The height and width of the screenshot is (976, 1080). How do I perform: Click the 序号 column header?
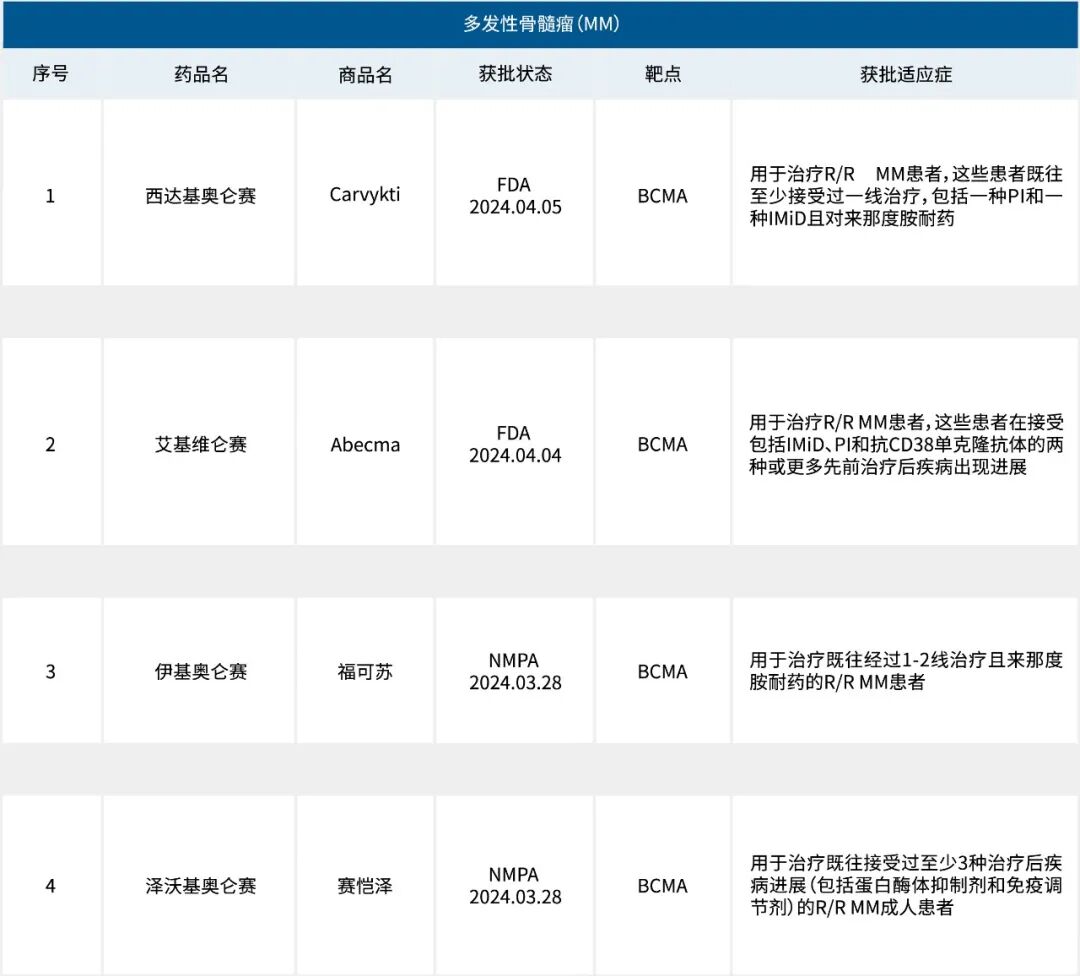coord(50,74)
